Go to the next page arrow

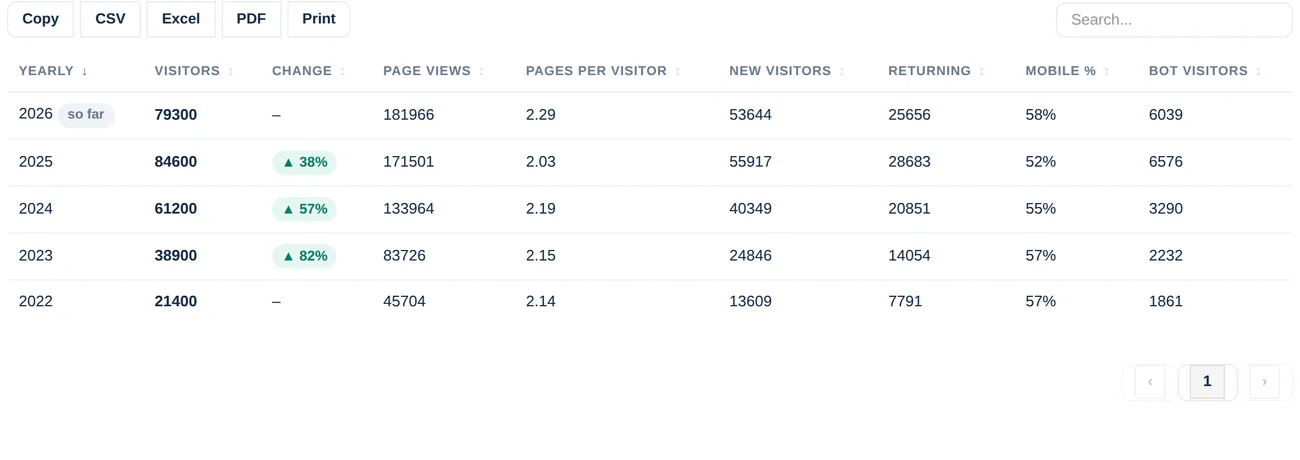1264,382
